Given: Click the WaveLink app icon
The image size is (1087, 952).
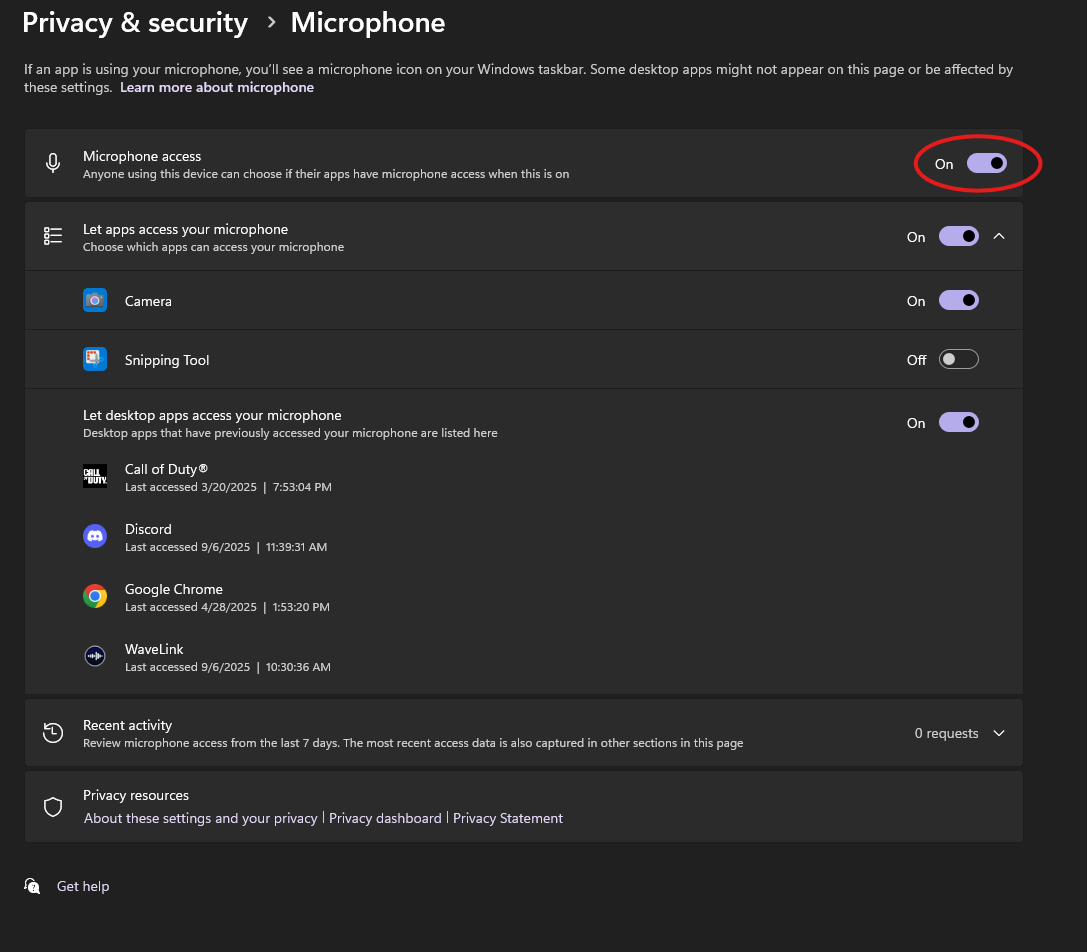Looking at the screenshot, I should click(x=95, y=656).
